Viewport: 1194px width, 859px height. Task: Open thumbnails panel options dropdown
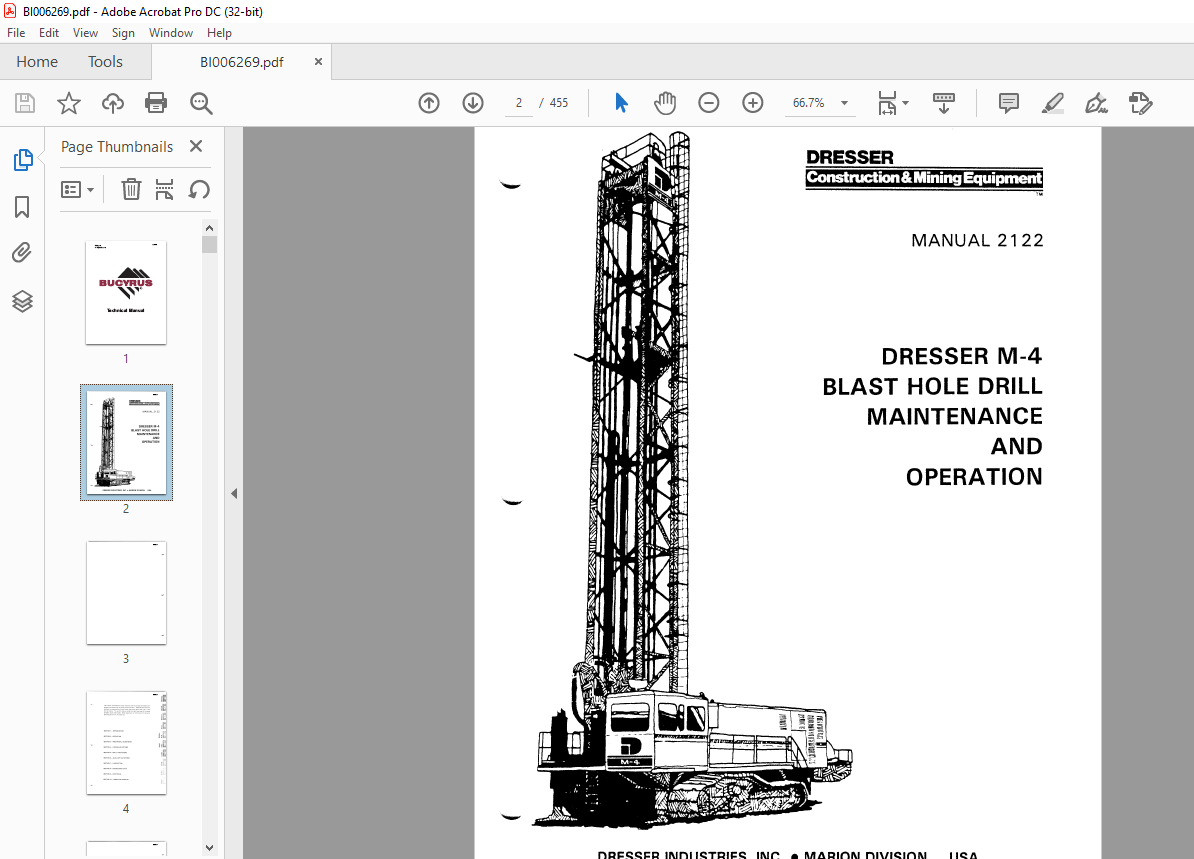tap(77, 189)
